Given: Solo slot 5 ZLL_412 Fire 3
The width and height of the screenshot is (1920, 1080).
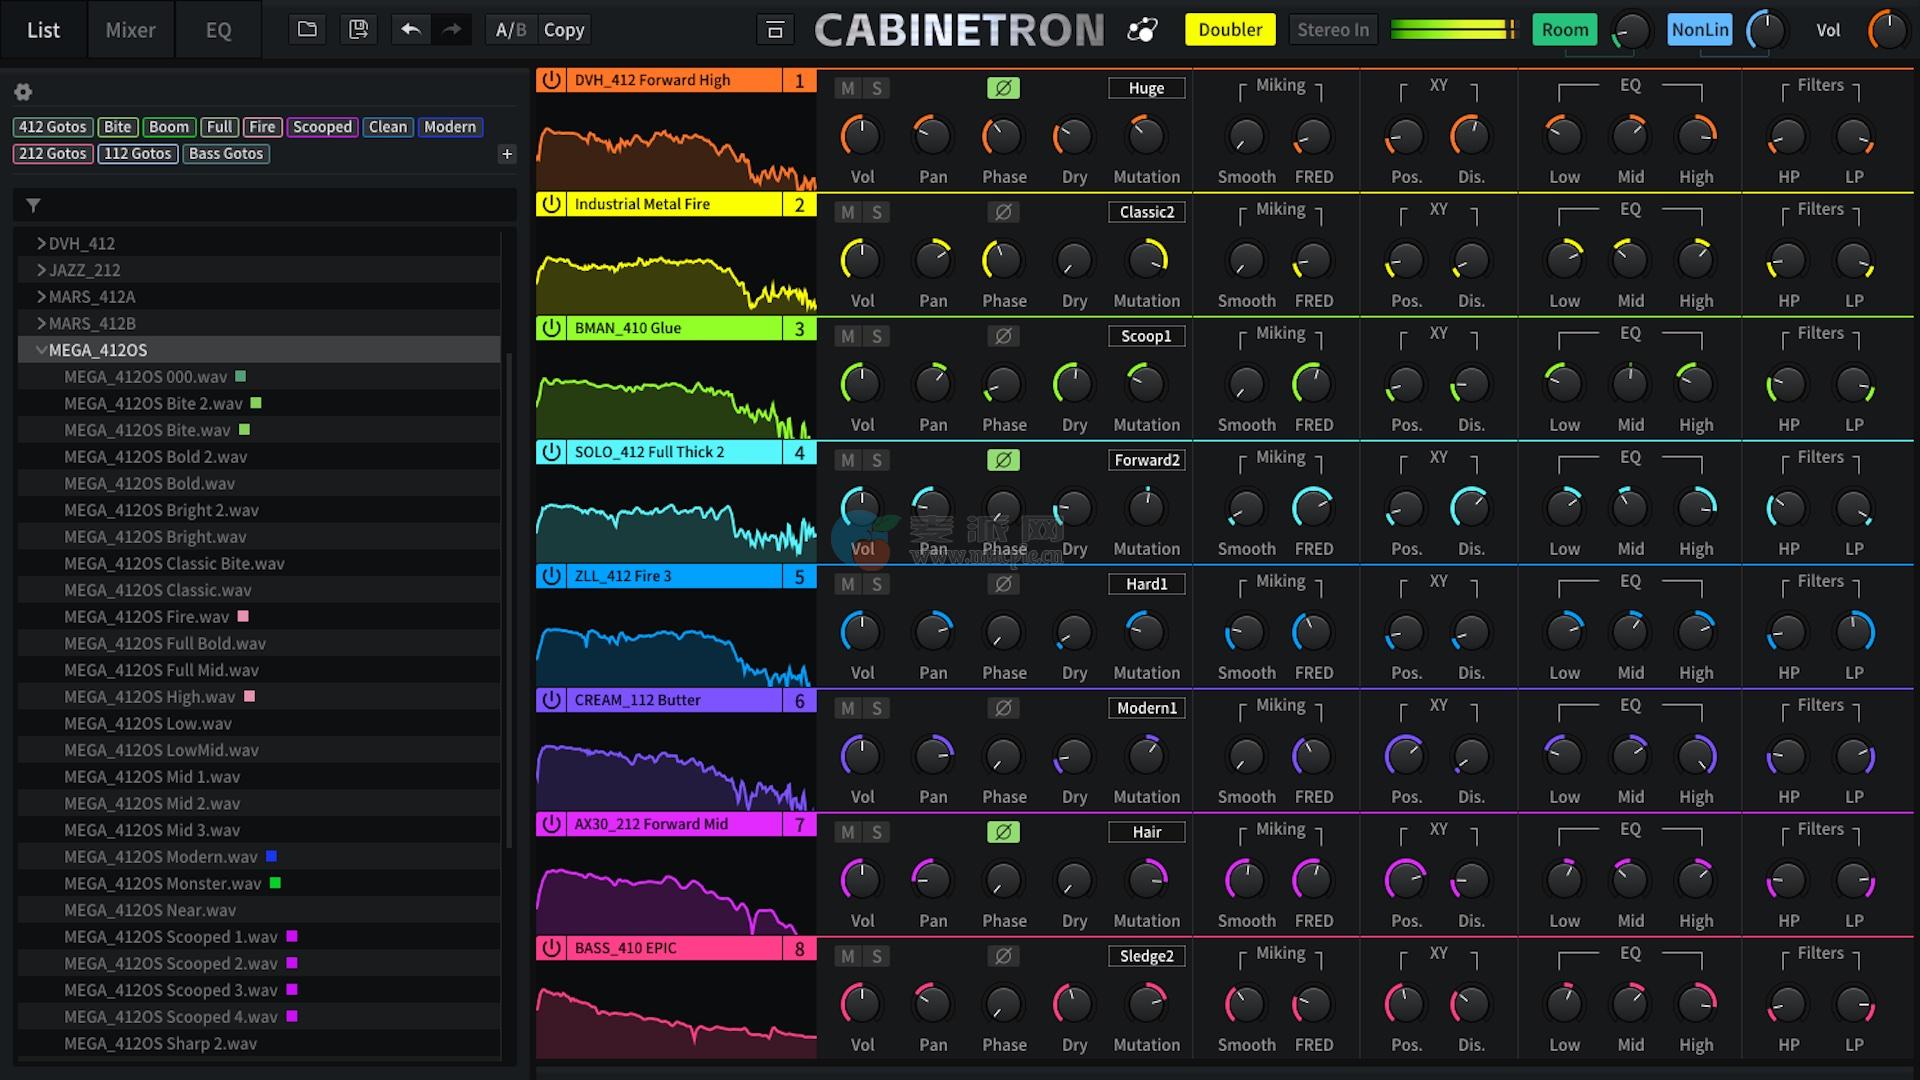Looking at the screenshot, I should pyautogui.click(x=877, y=584).
